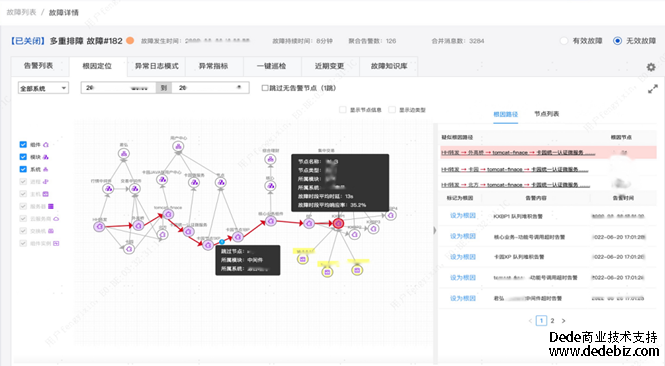Check 显示边类型 option
Screen dimensions: 665x366
click(x=392, y=110)
